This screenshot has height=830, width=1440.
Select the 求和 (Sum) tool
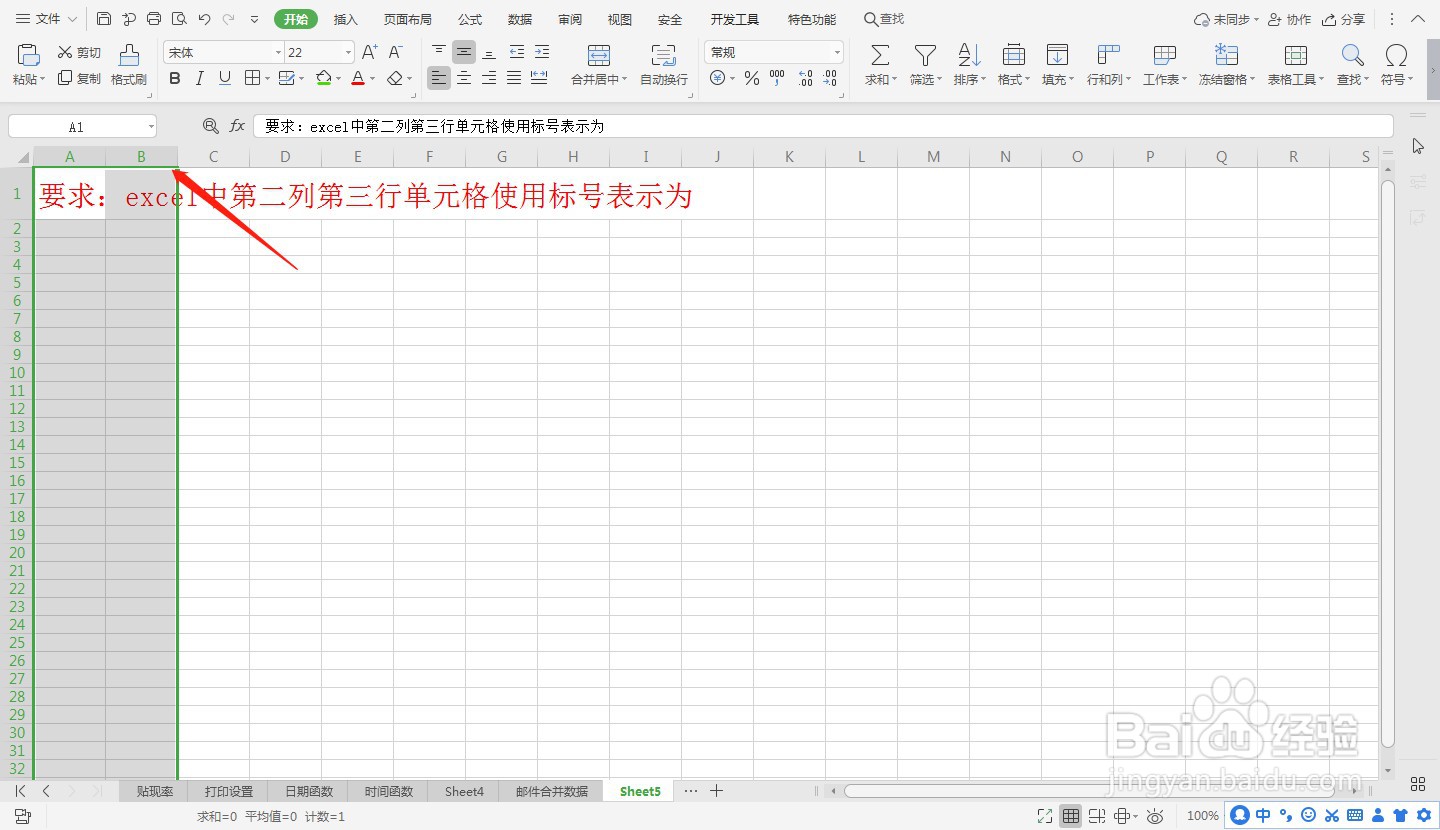[x=878, y=63]
